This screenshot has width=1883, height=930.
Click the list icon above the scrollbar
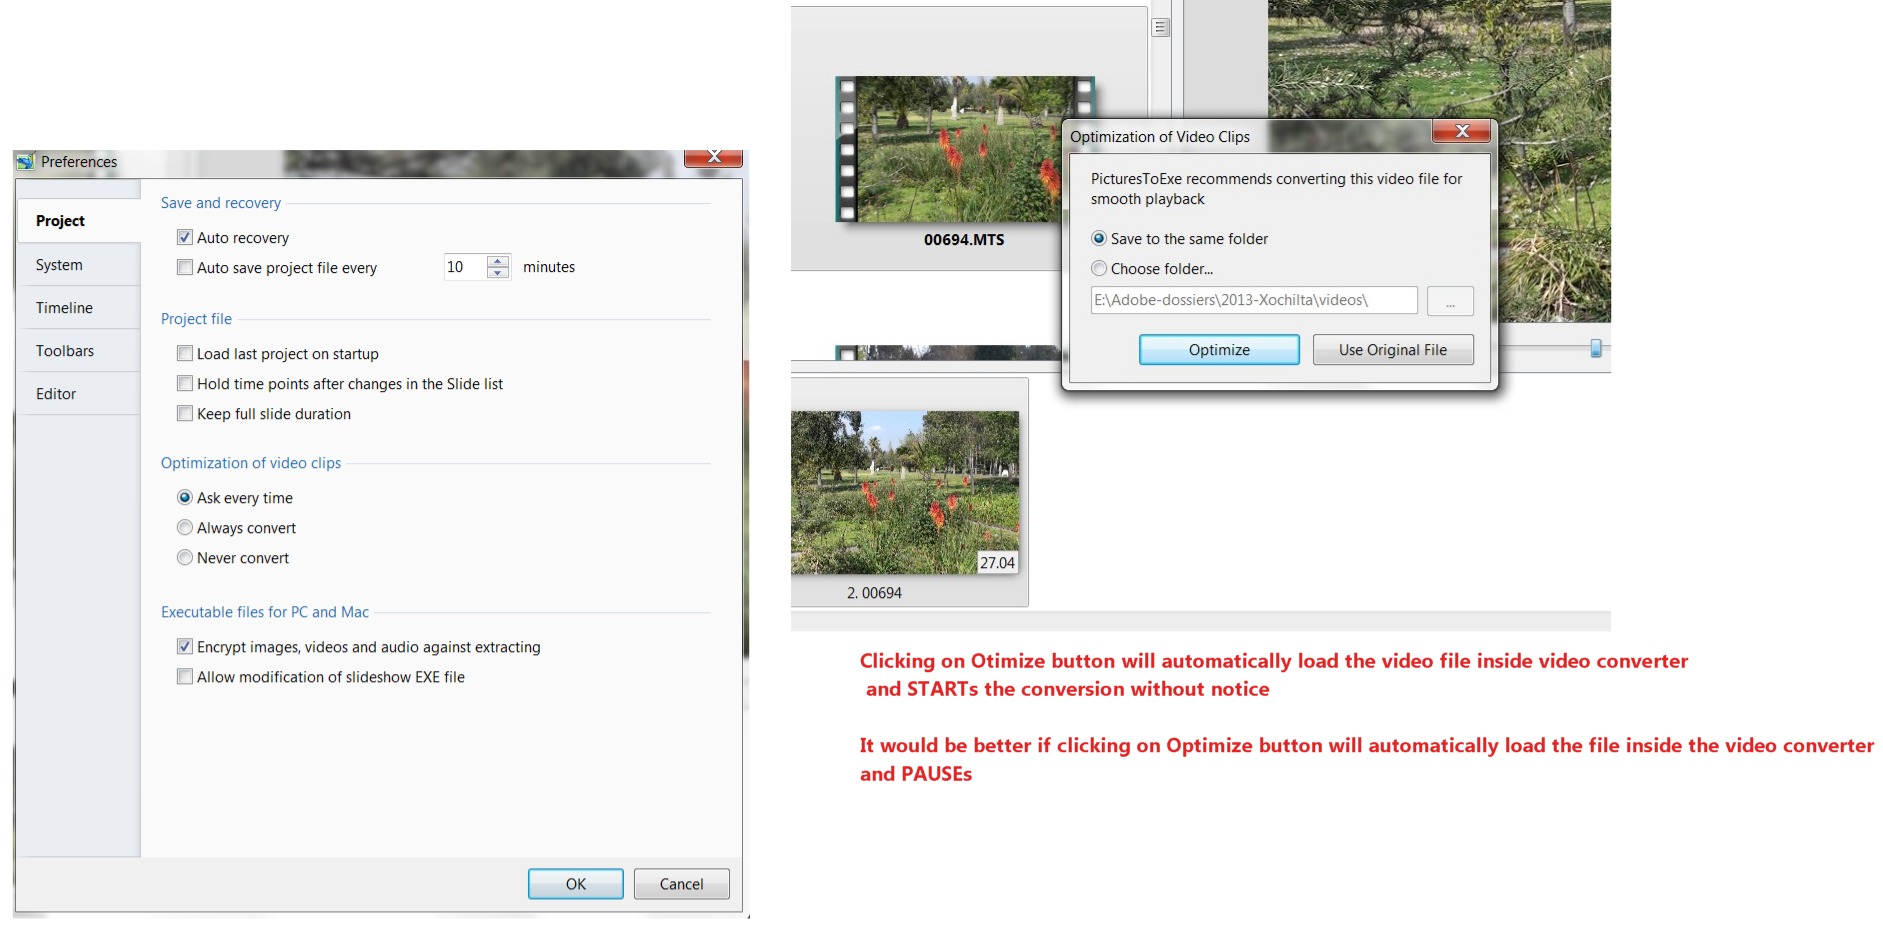coord(1160,27)
